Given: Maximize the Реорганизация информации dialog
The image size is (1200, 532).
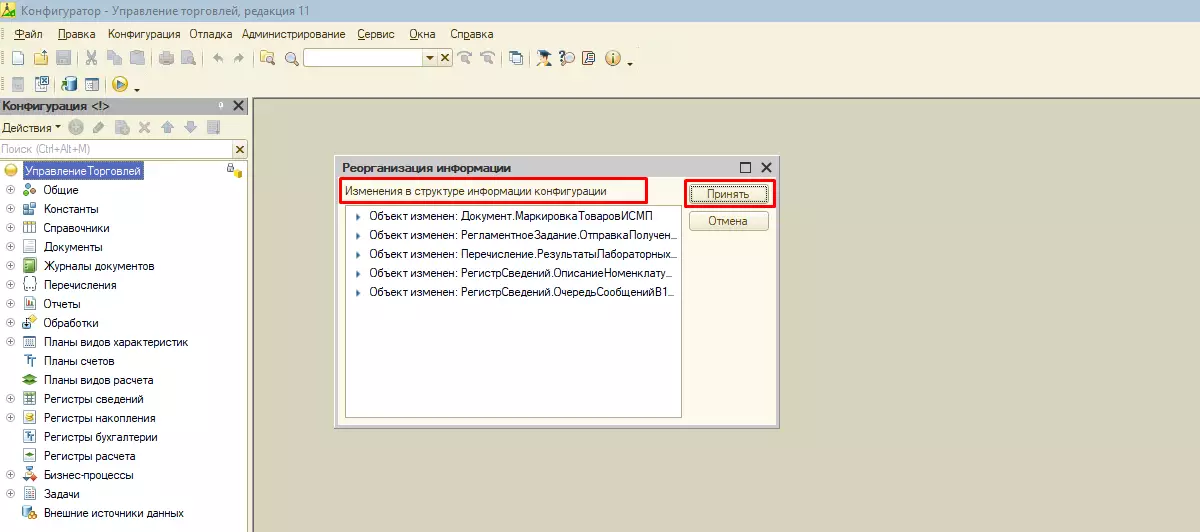Looking at the screenshot, I should point(746,168).
